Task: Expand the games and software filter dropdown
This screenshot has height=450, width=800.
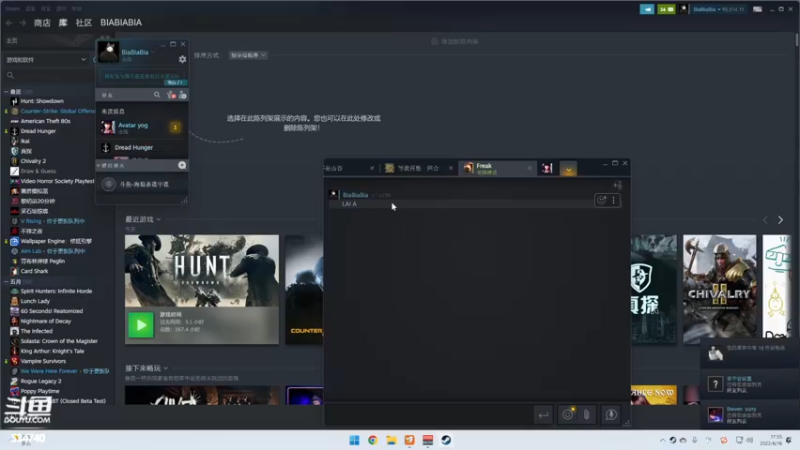Action: [x=46, y=60]
